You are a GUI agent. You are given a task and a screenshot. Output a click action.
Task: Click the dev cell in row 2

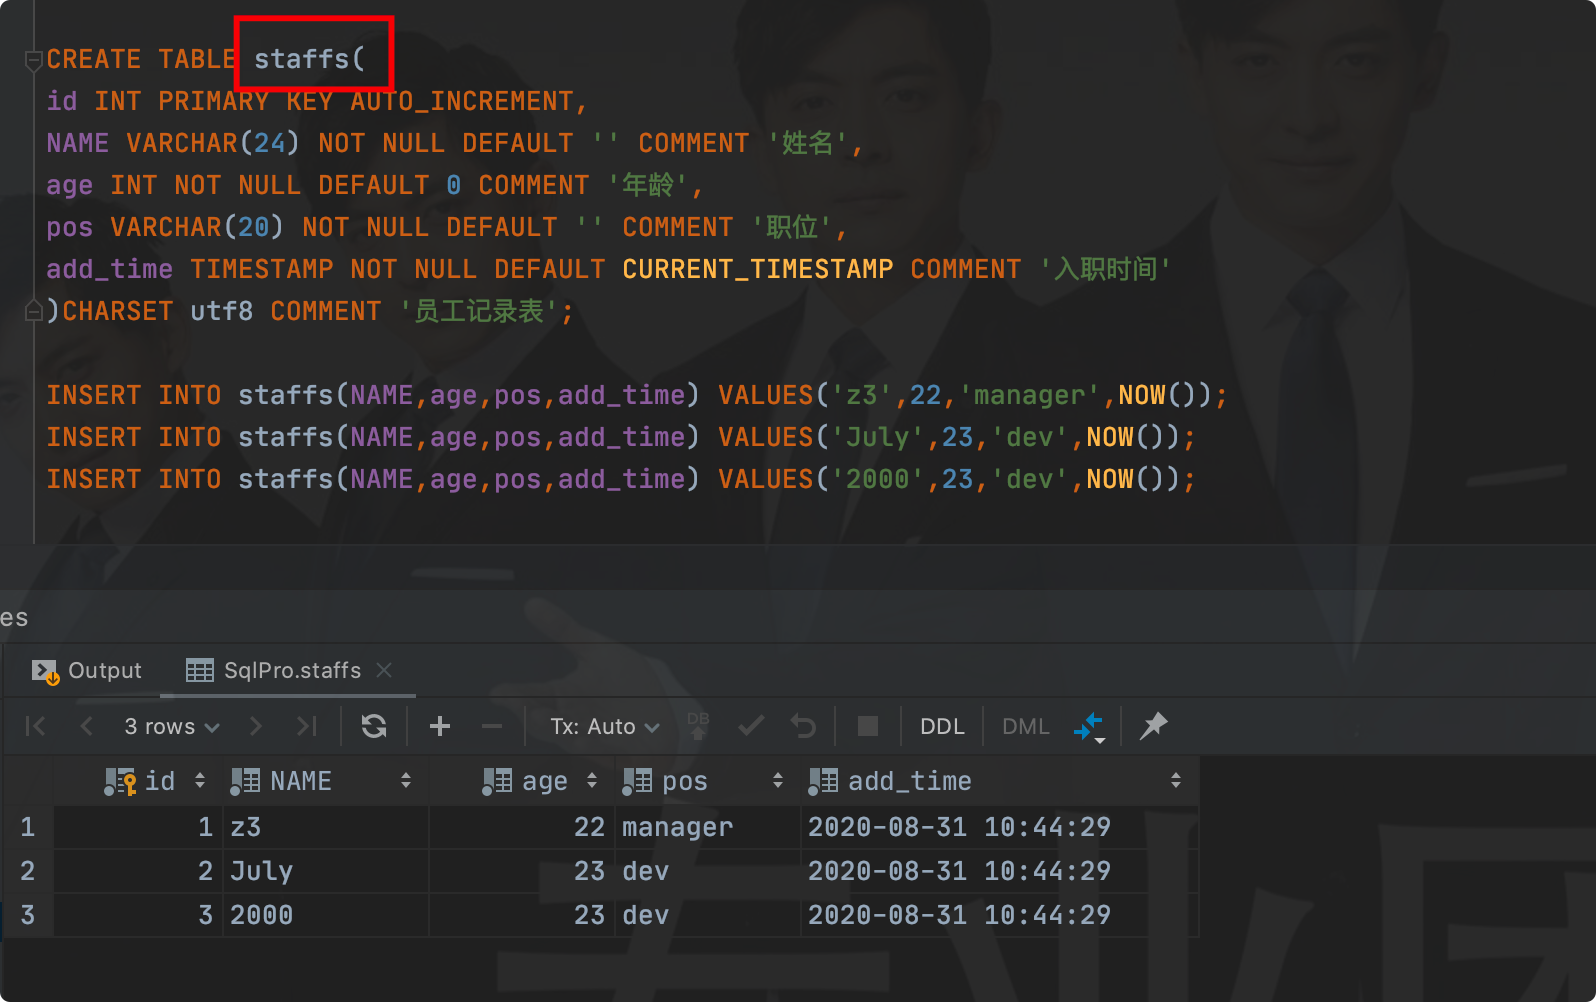(707, 871)
